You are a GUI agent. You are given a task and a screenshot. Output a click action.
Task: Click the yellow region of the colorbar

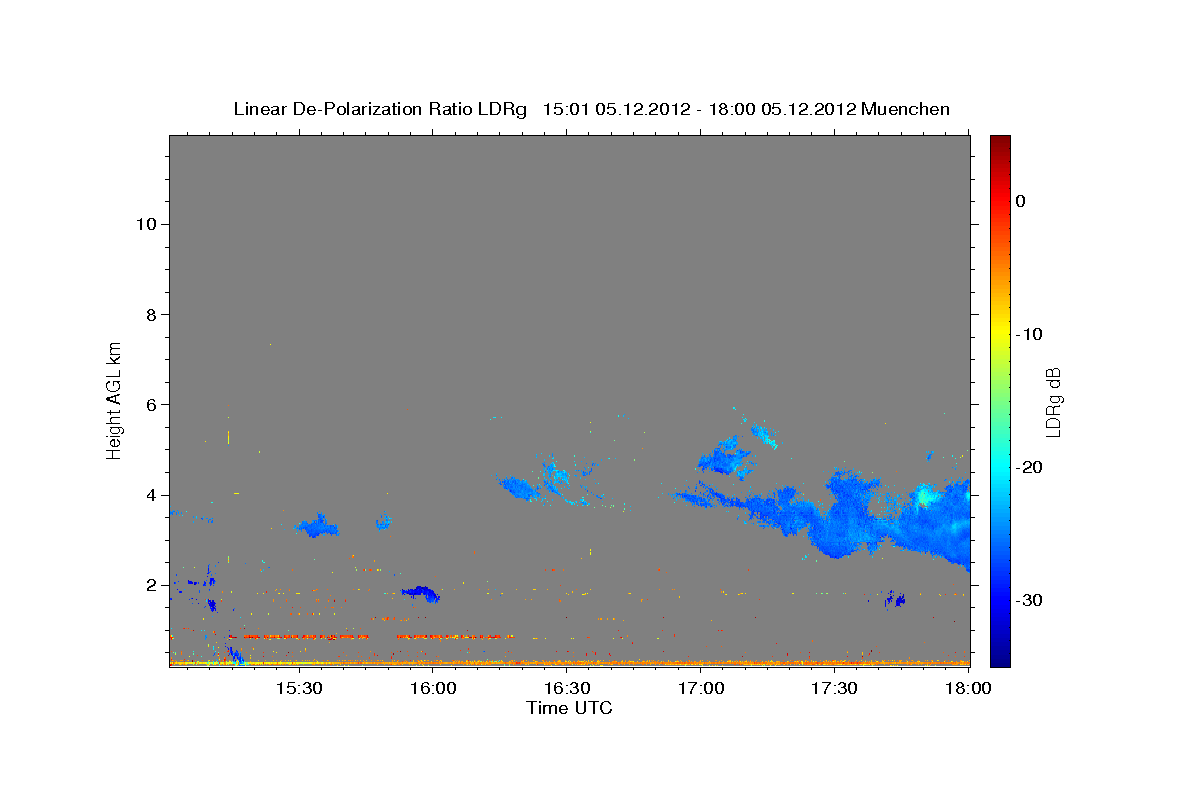click(x=1000, y=330)
